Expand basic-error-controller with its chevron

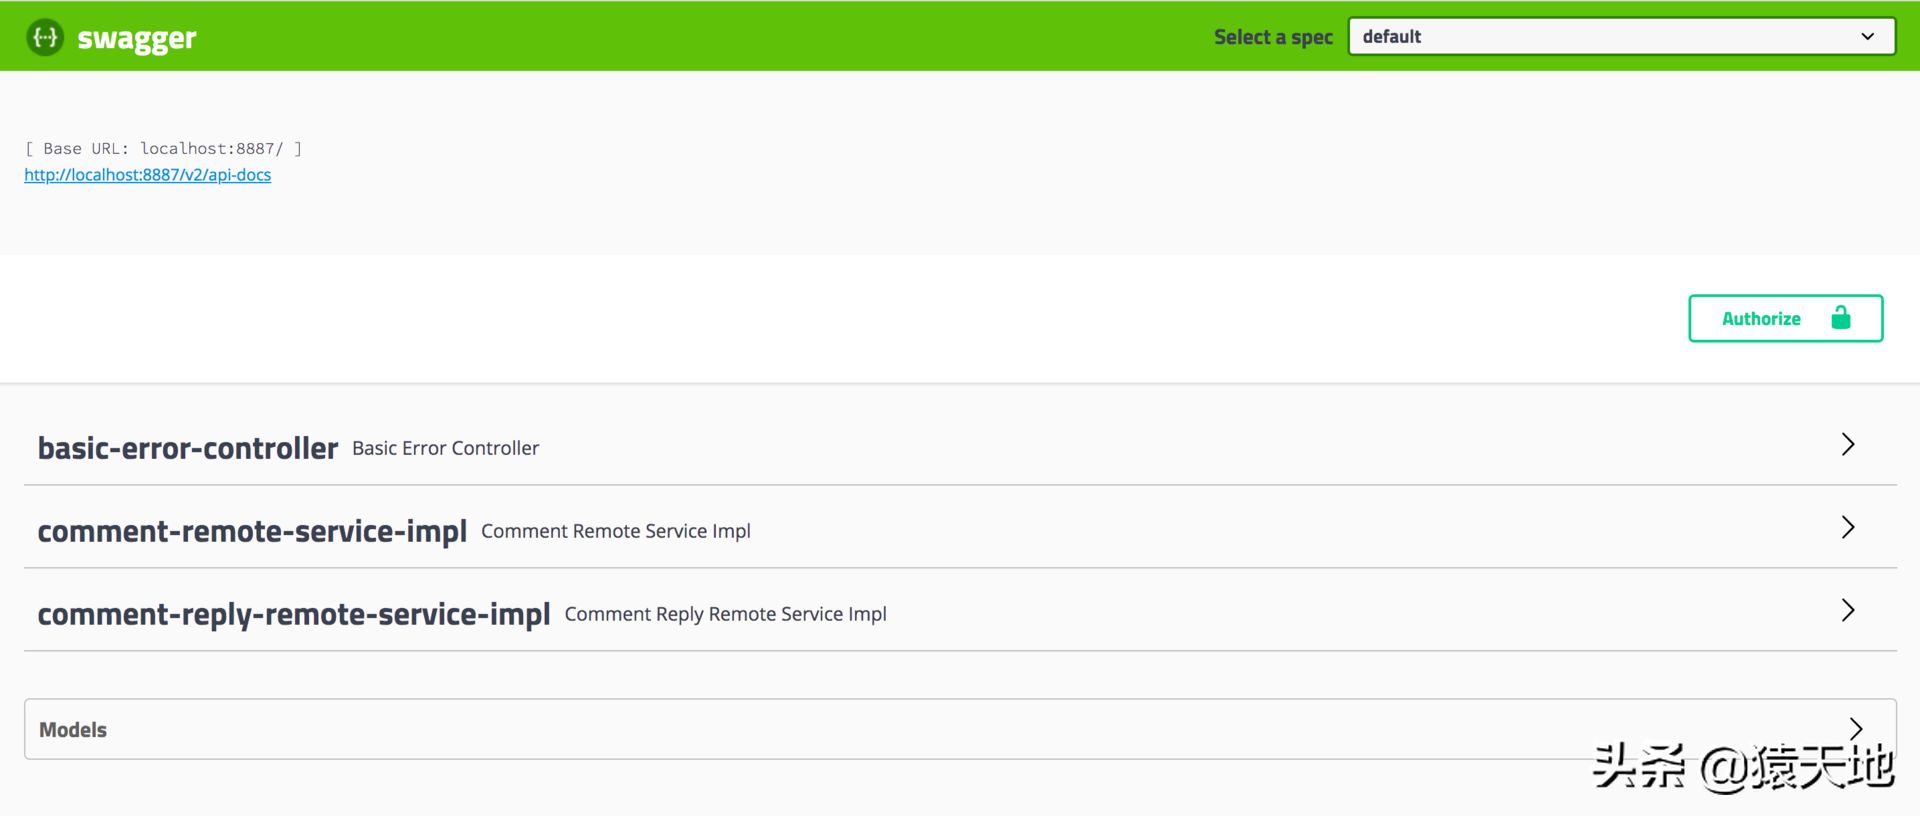tap(1848, 445)
